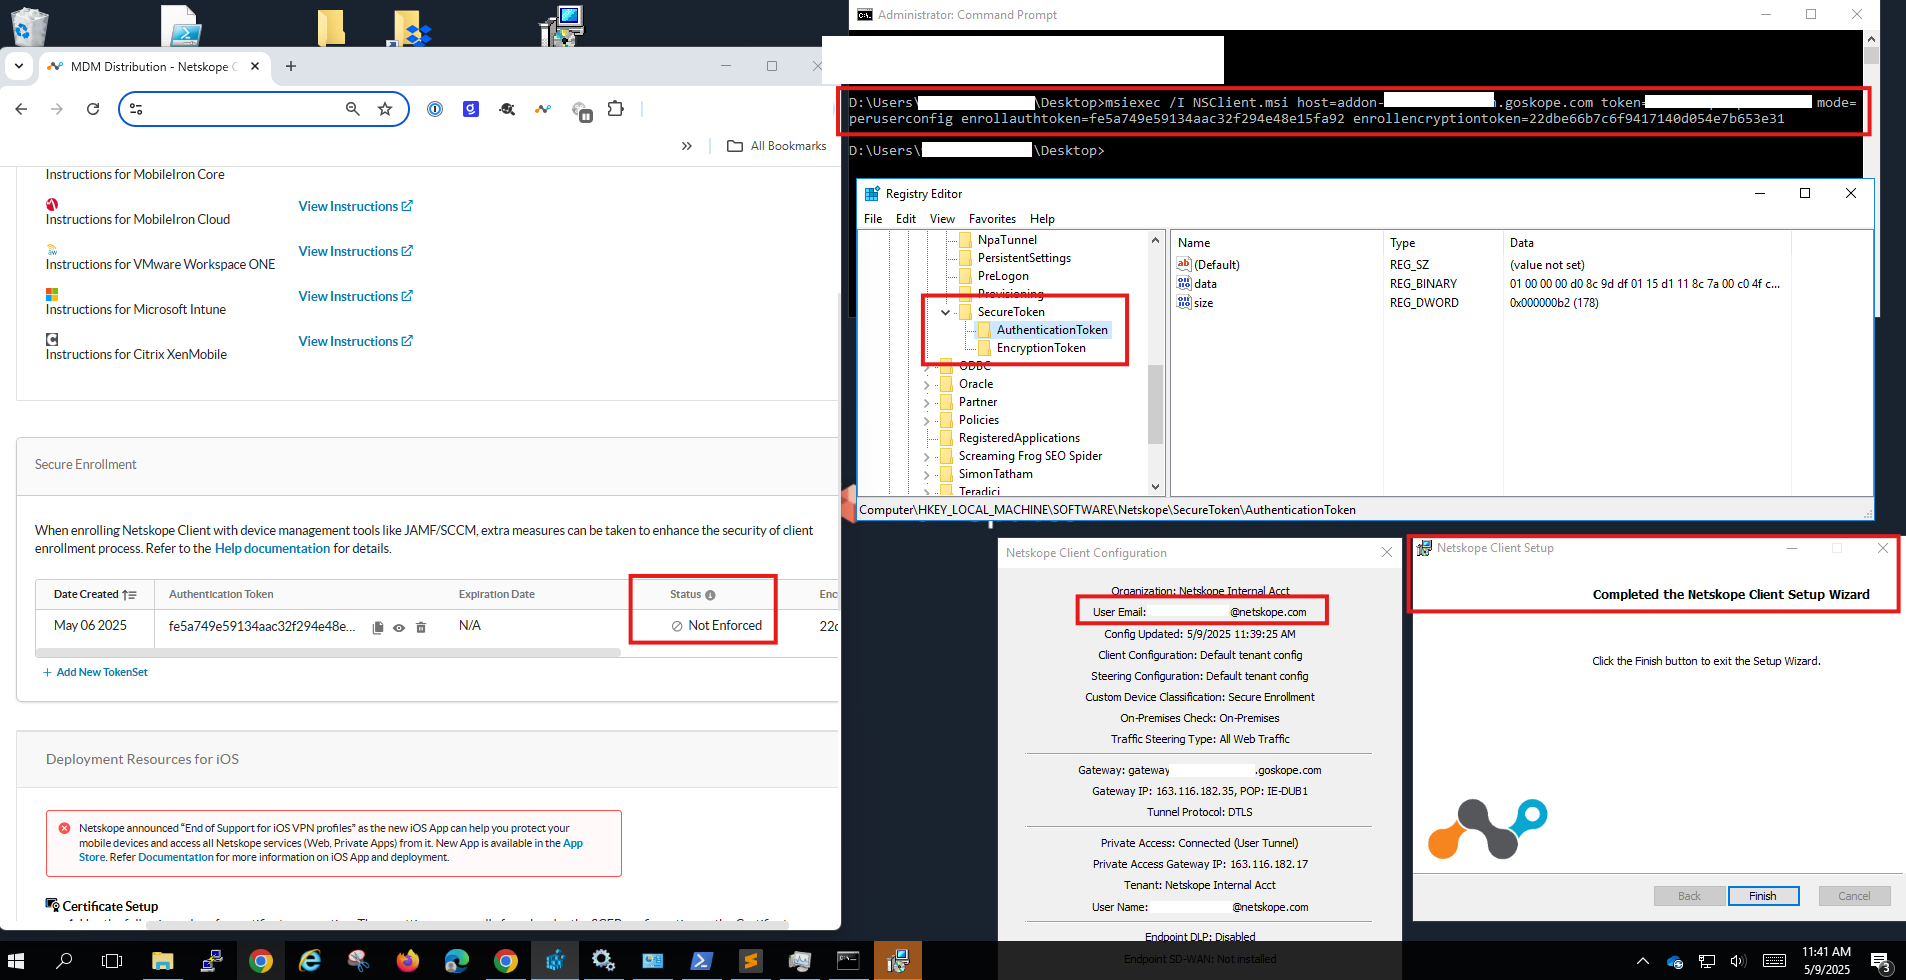Open Firefox from the taskbar
Image resolution: width=1906 pixels, height=980 pixels.
(x=407, y=961)
